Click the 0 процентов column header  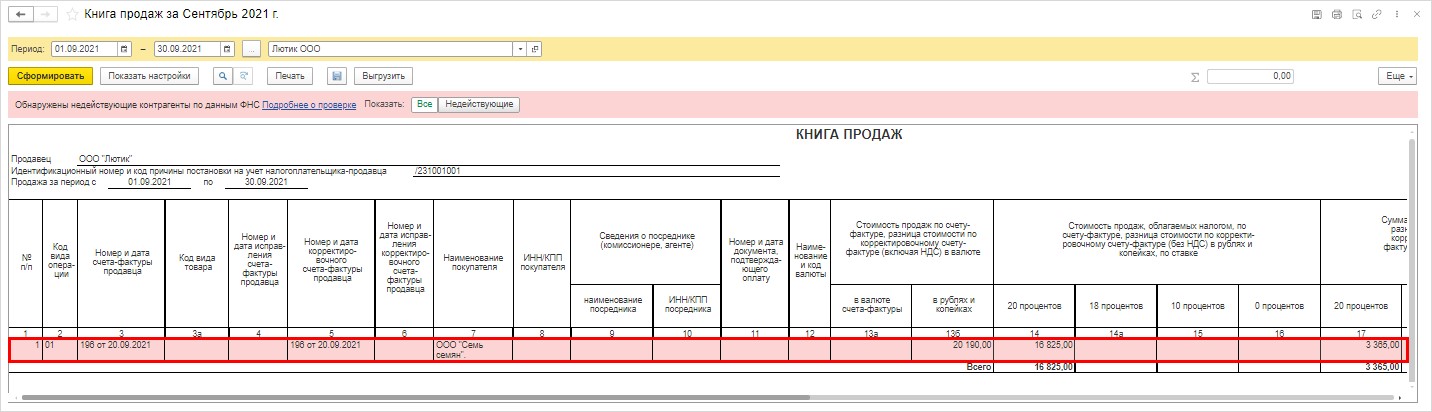pos(1279,305)
